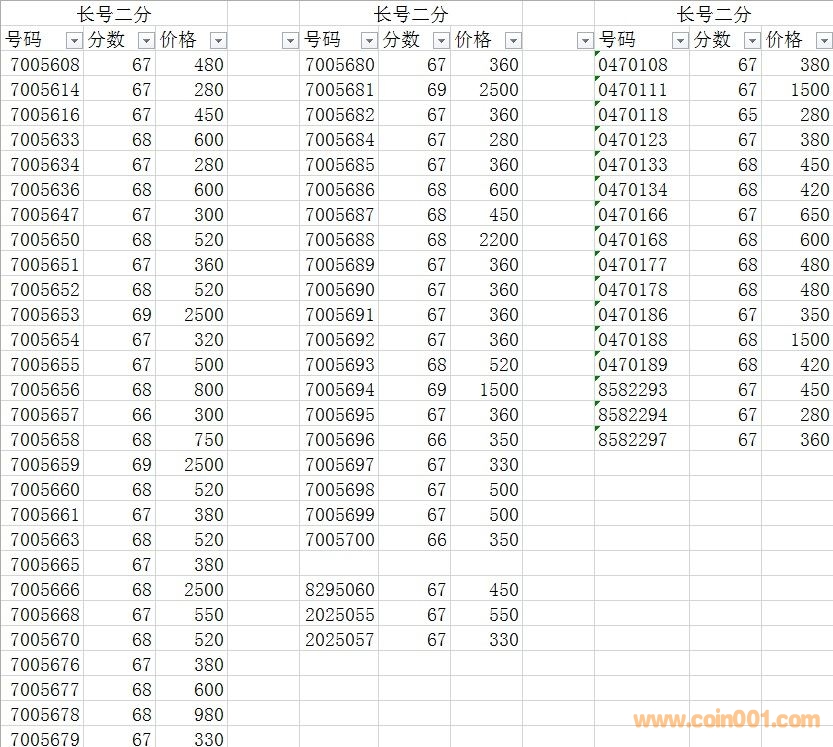Open filter arrow of blank column before middle 号码

click(290, 40)
